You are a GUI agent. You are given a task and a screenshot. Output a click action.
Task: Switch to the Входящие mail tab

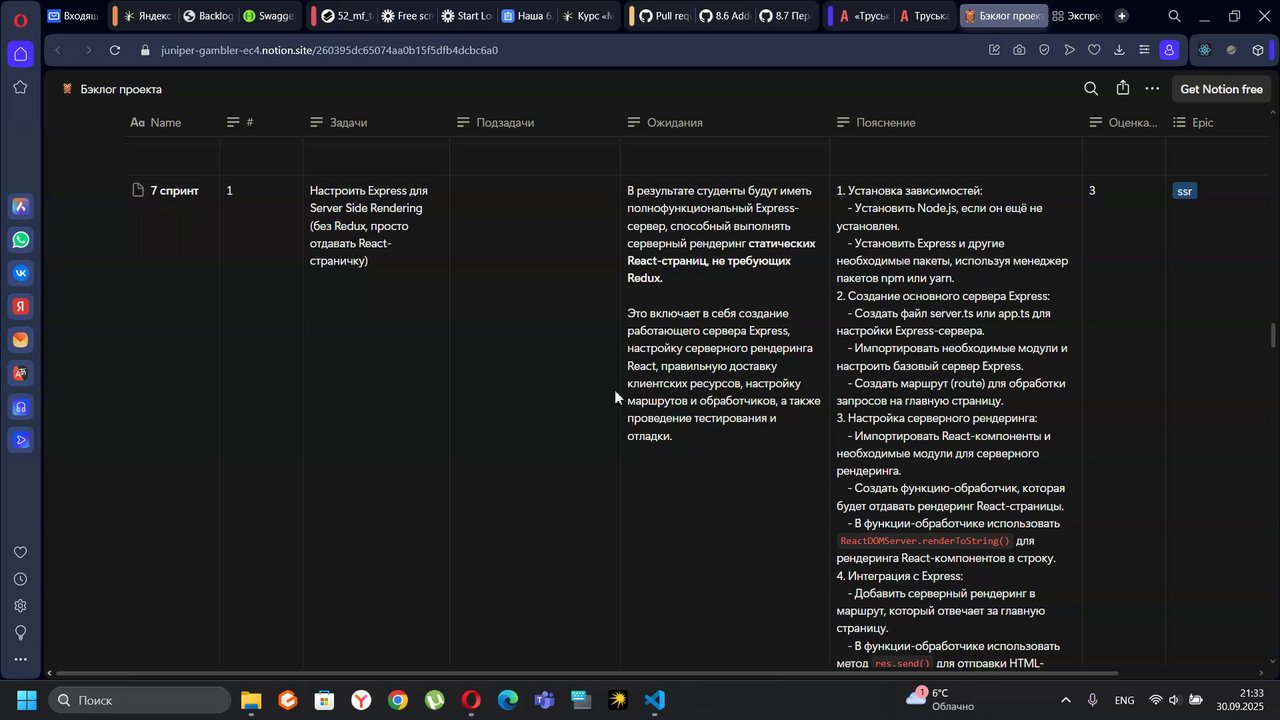coord(72,16)
